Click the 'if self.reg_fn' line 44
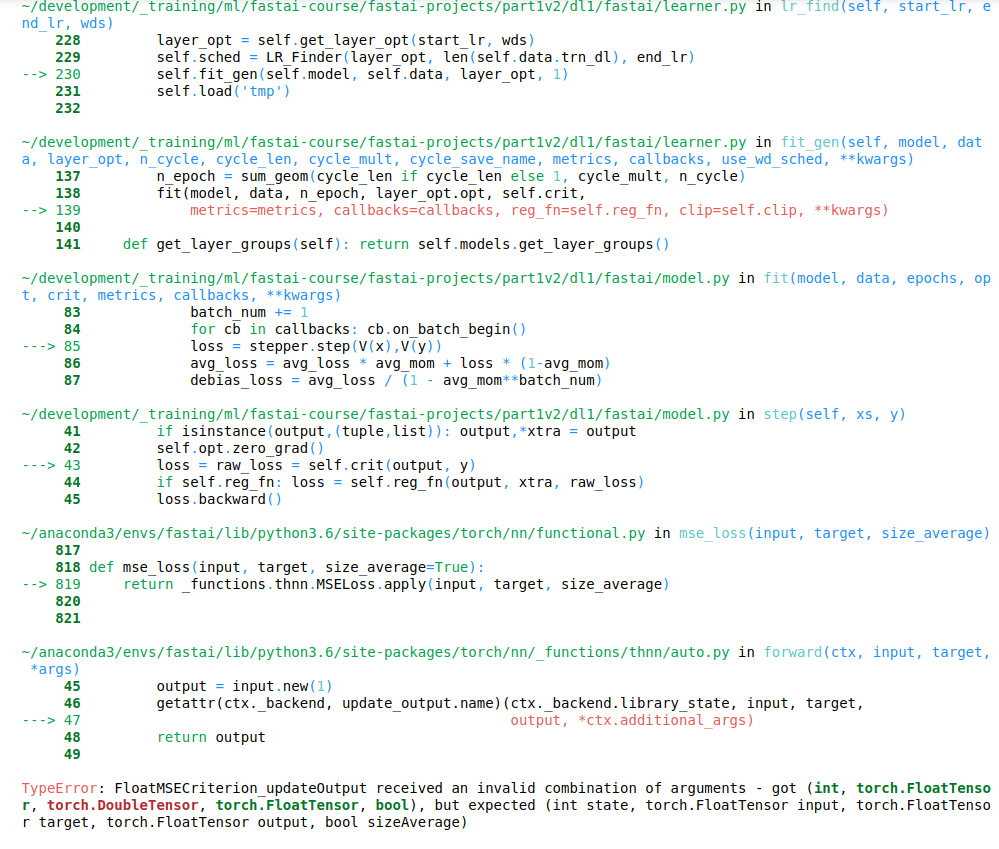 (x=400, y=482)
